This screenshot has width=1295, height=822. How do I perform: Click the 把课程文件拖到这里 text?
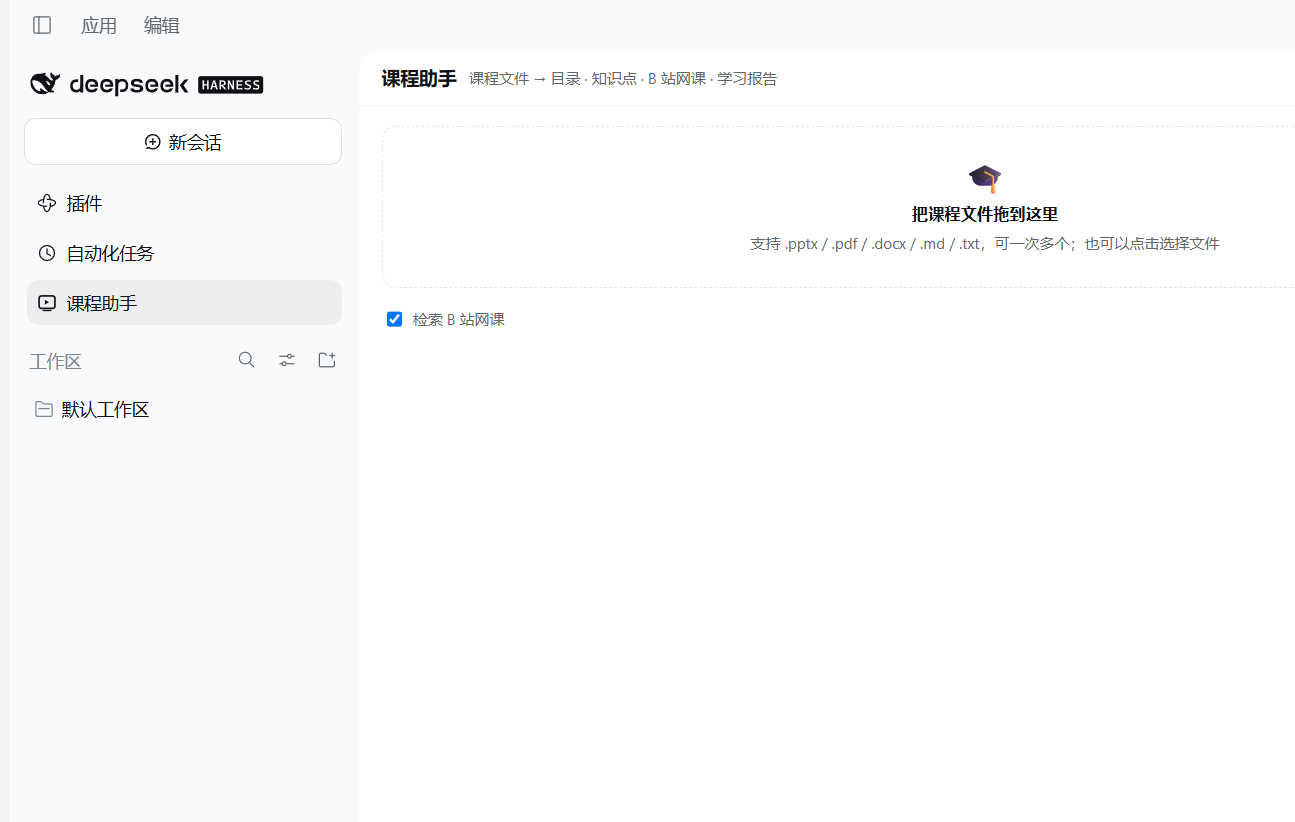[x=985, y=215]
